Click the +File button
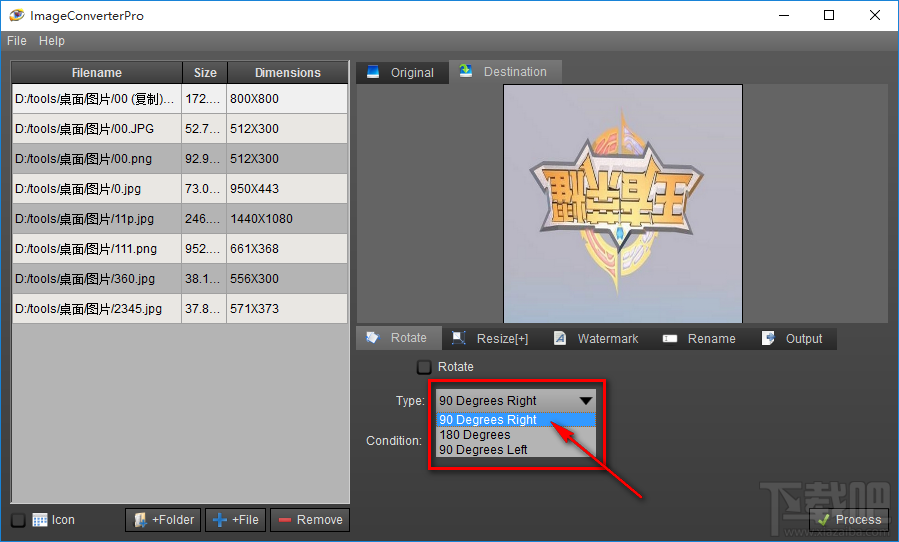 pos(236,520)
